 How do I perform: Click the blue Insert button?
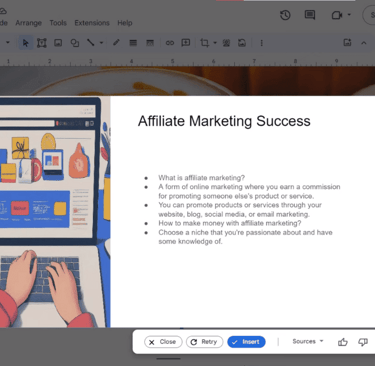pos(246,342)
